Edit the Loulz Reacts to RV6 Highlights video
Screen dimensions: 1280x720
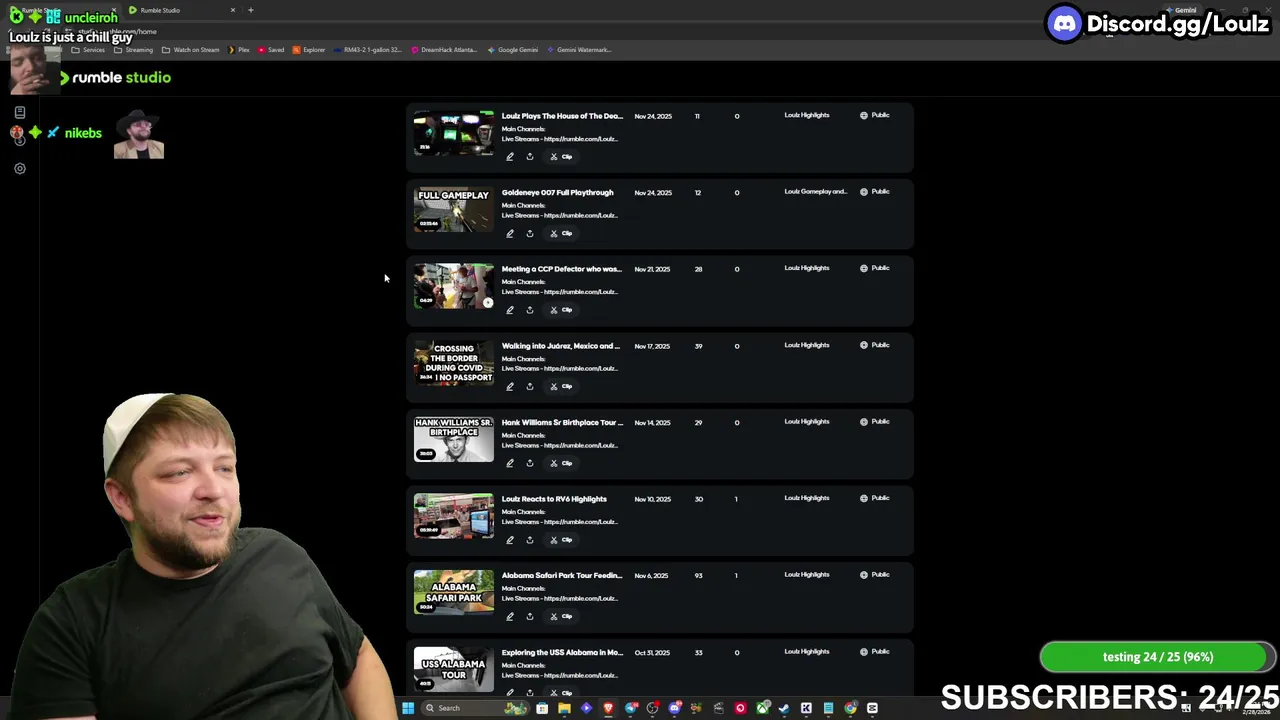510,540
